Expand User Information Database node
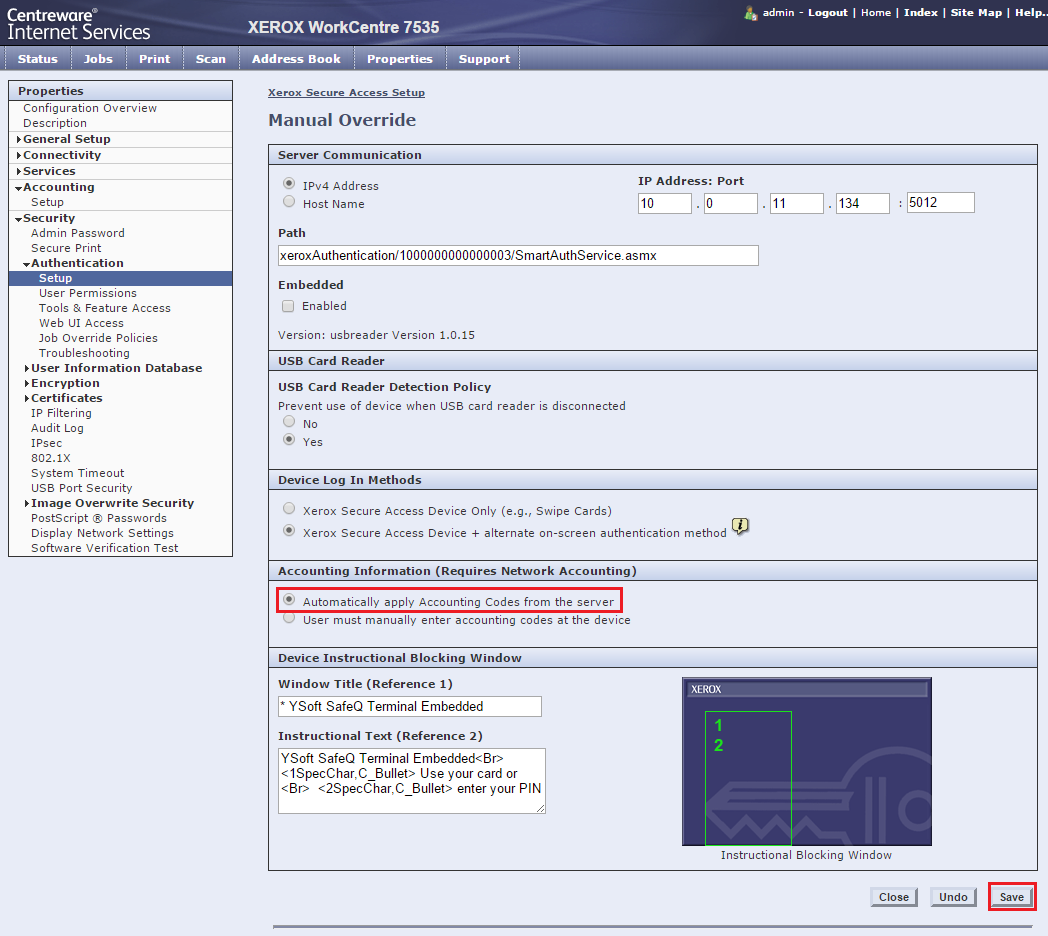 (x=27, y=368)
